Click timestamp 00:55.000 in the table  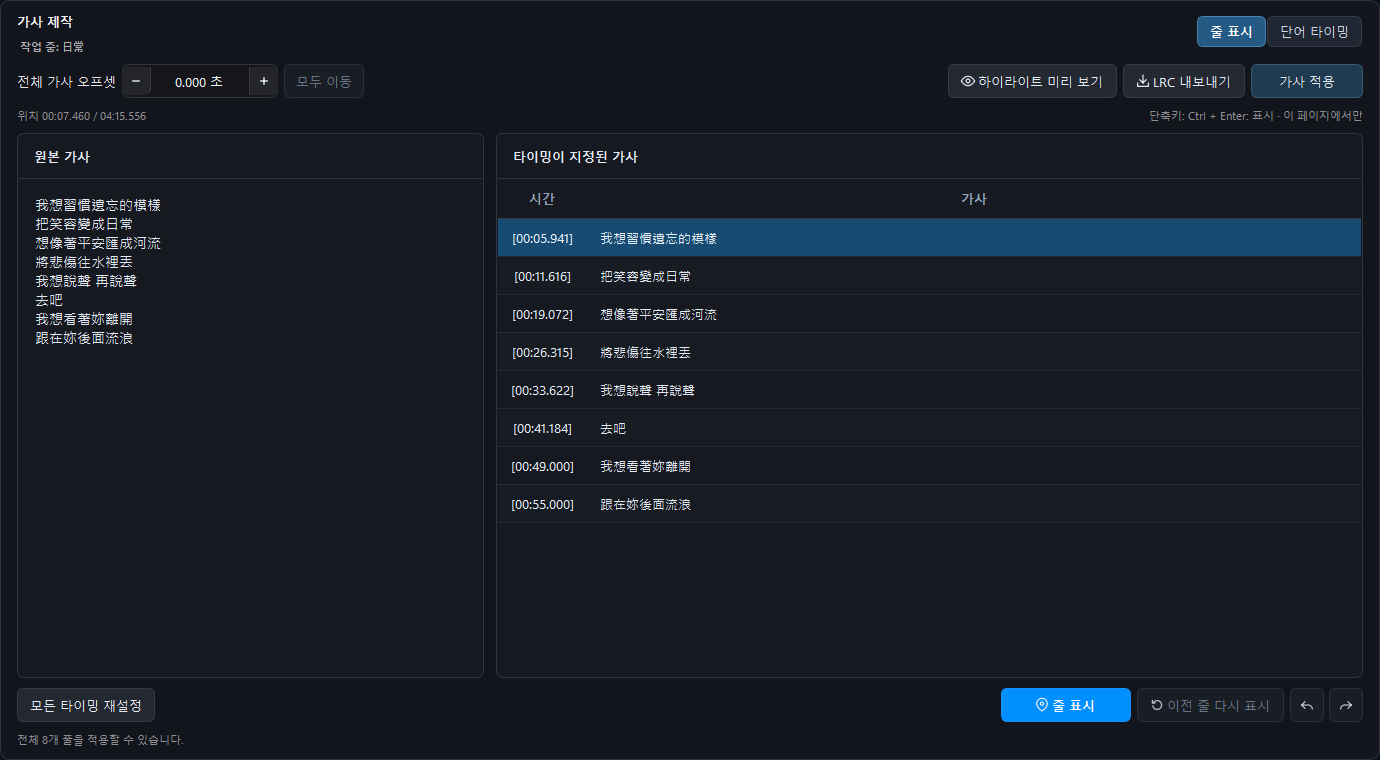click(542, 504)
